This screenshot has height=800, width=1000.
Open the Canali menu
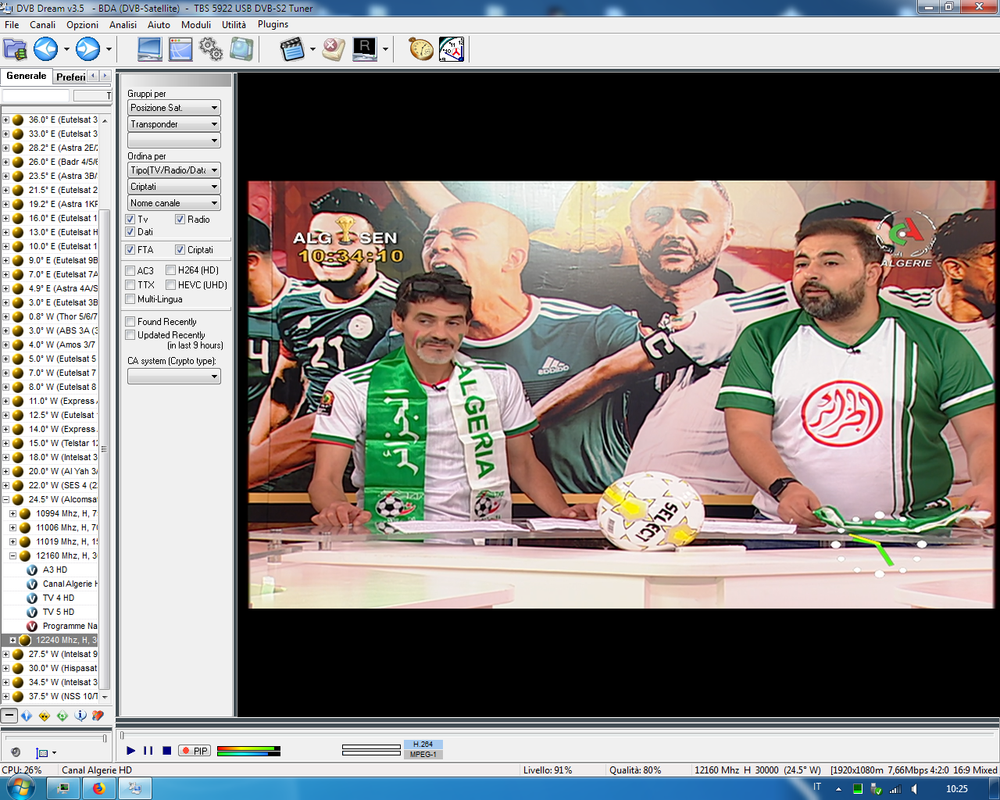pyautogui.click(x=43, y=24)
